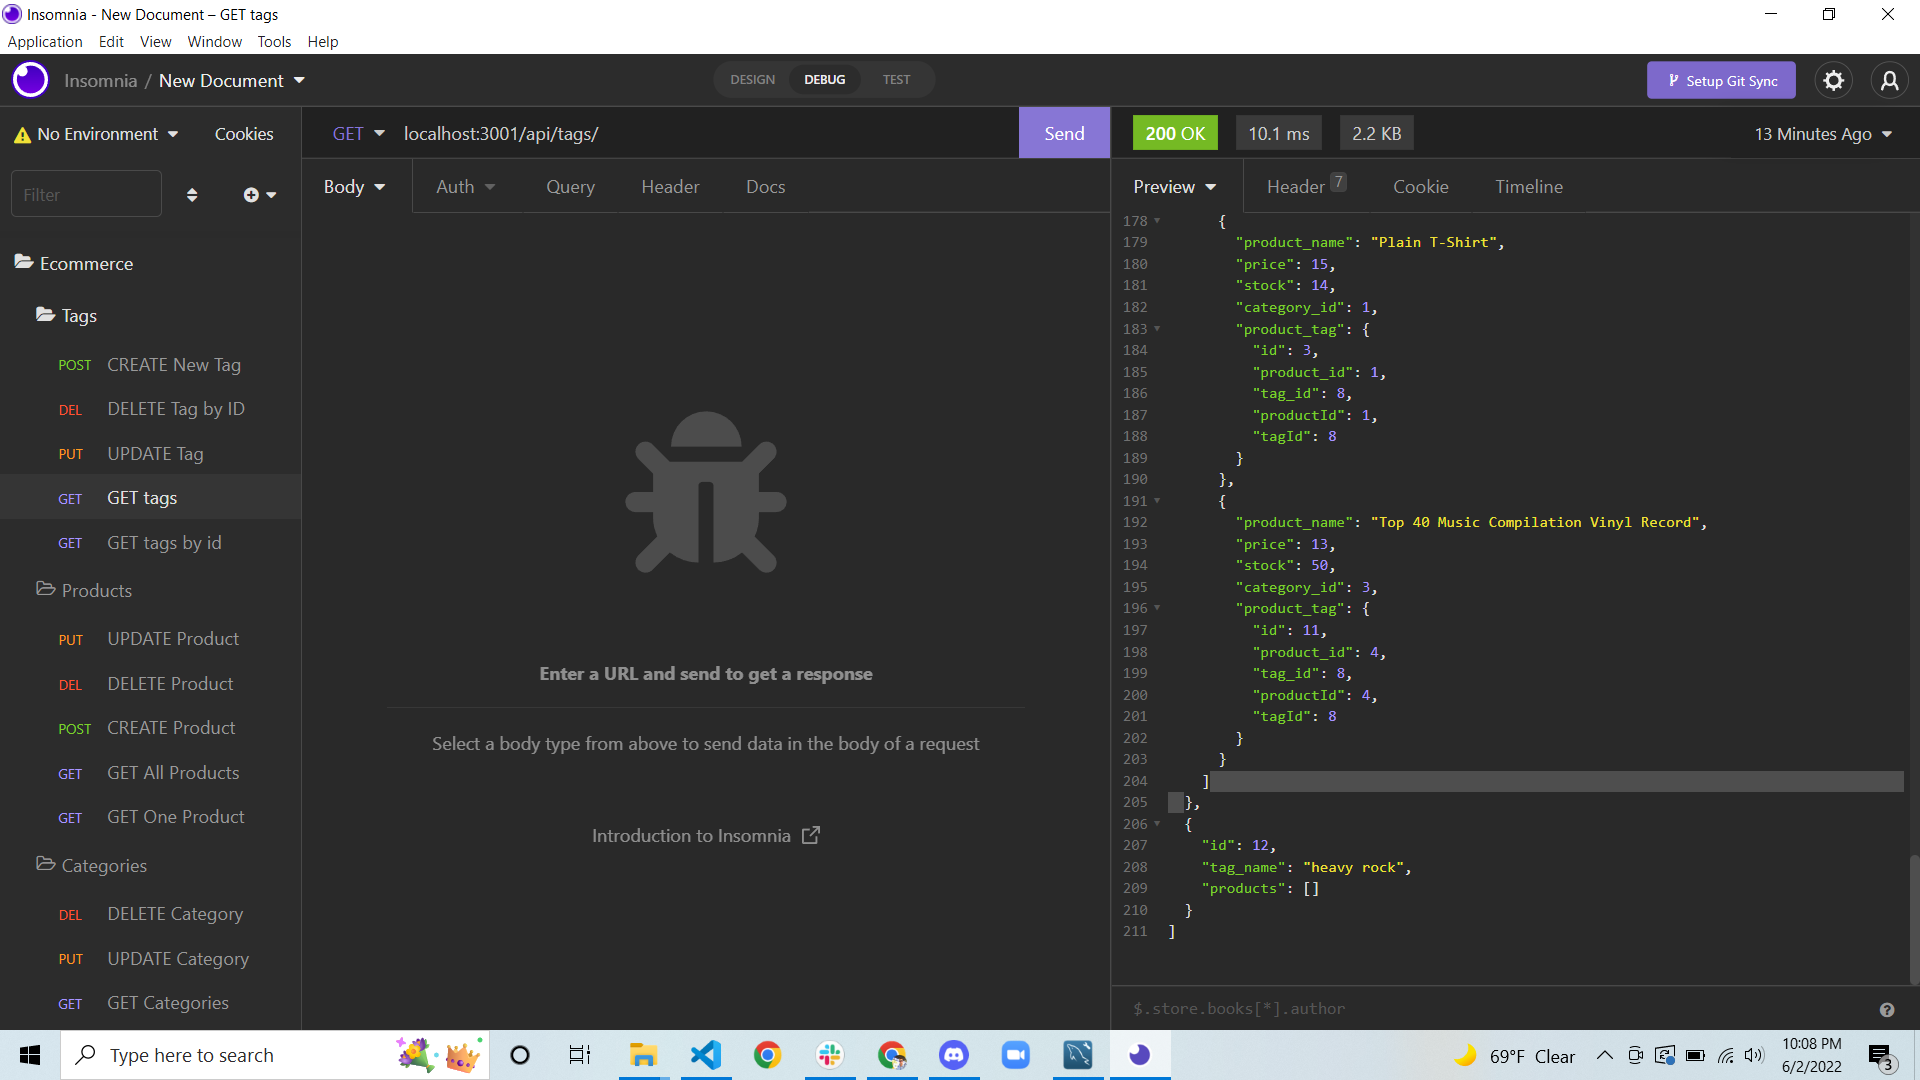Switch to the DEBUG tab
Screen dimensions: 1920x1080
tap(824, 78)
